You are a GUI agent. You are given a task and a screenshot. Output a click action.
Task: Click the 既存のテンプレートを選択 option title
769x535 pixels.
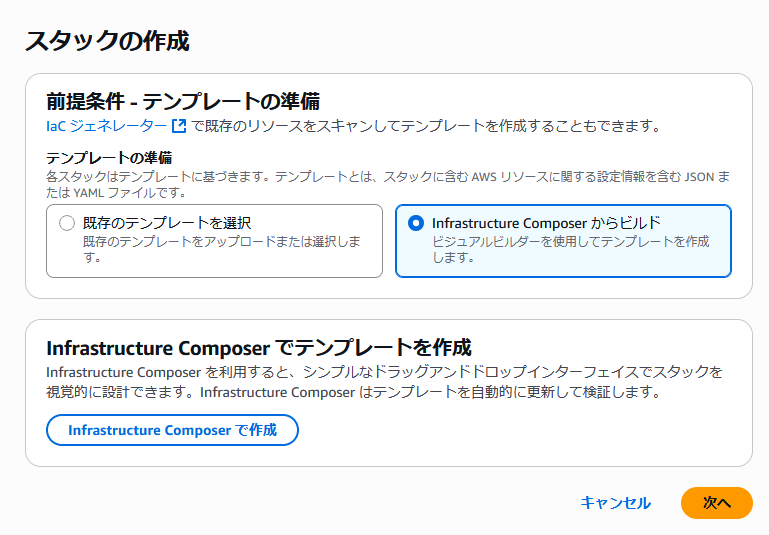(153, 222)
